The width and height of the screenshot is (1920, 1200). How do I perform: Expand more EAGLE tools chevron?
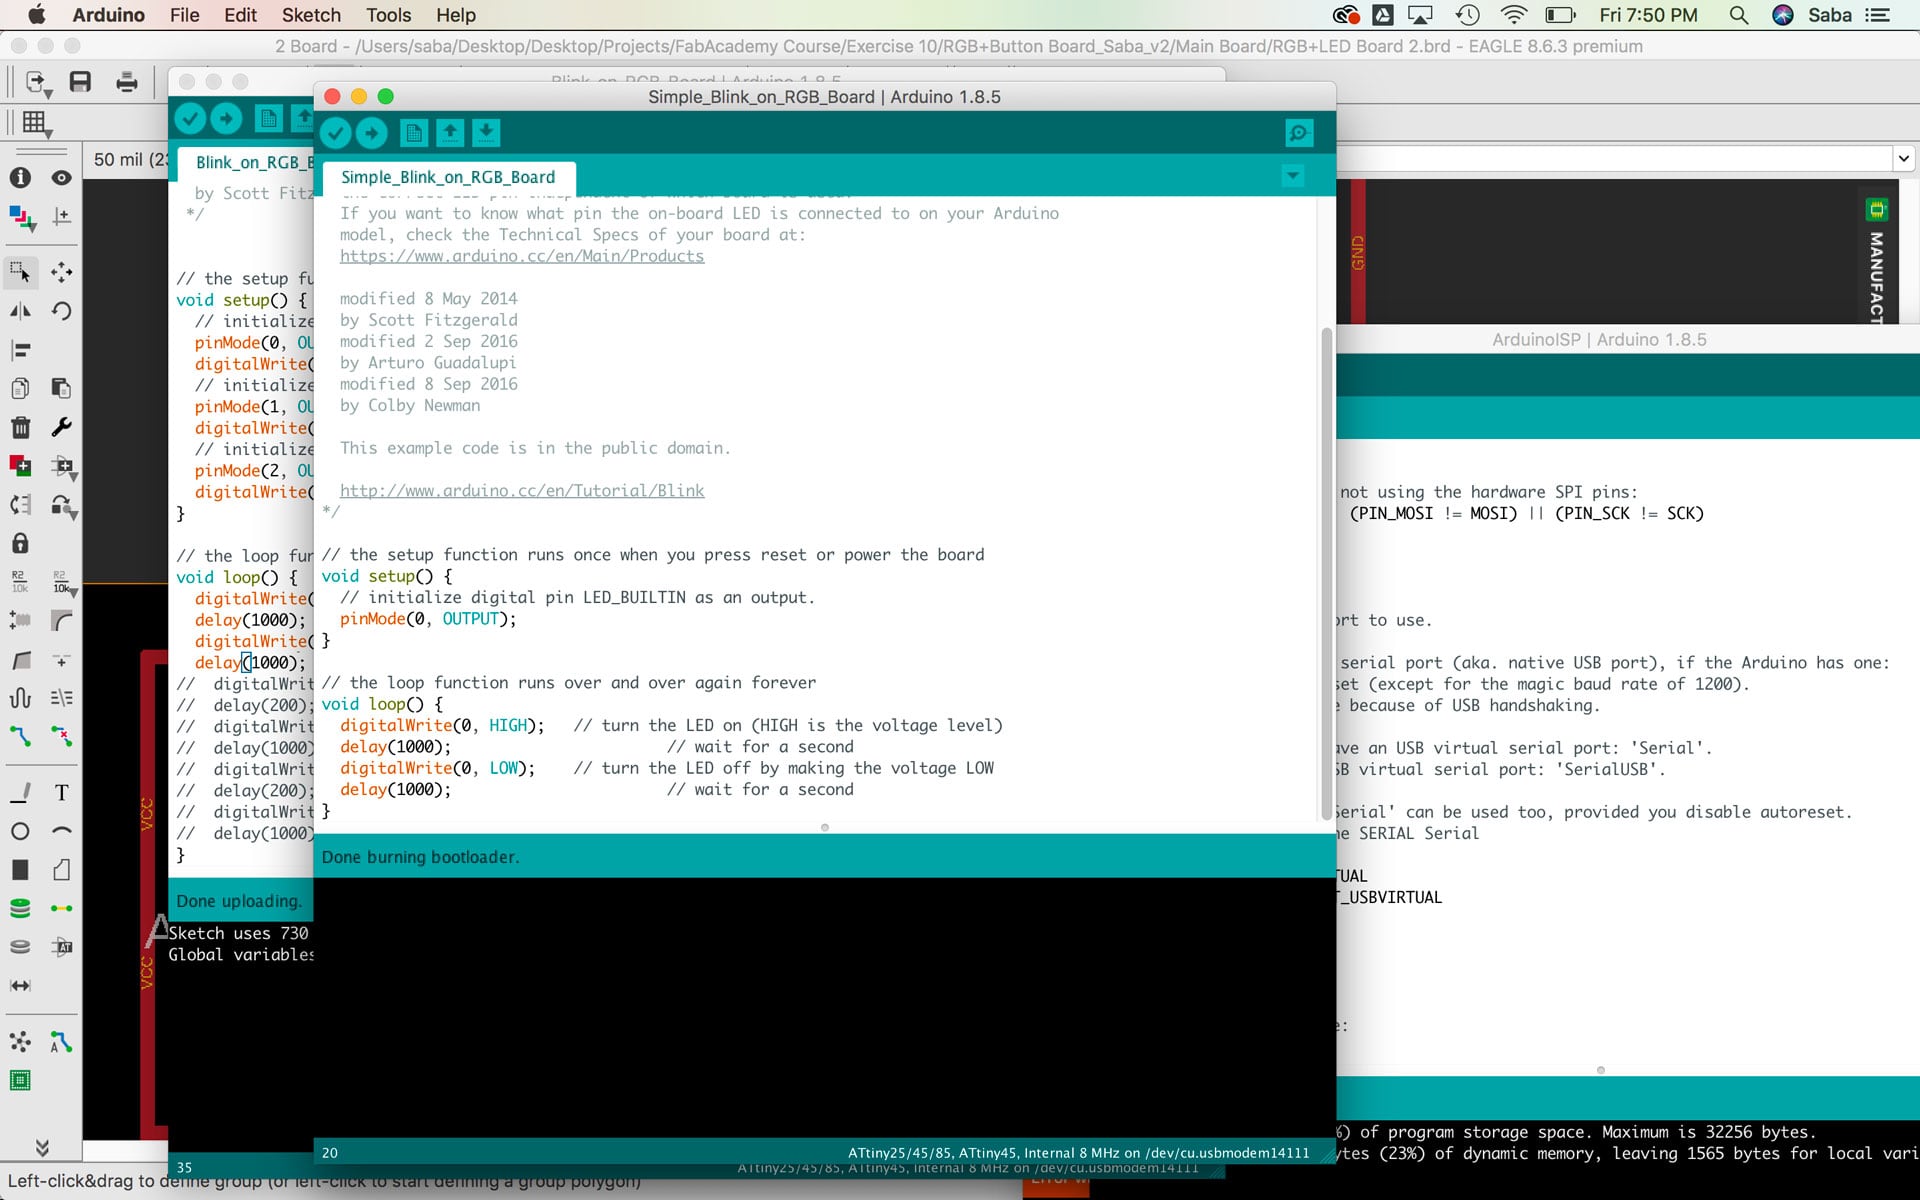point(42,1147)
